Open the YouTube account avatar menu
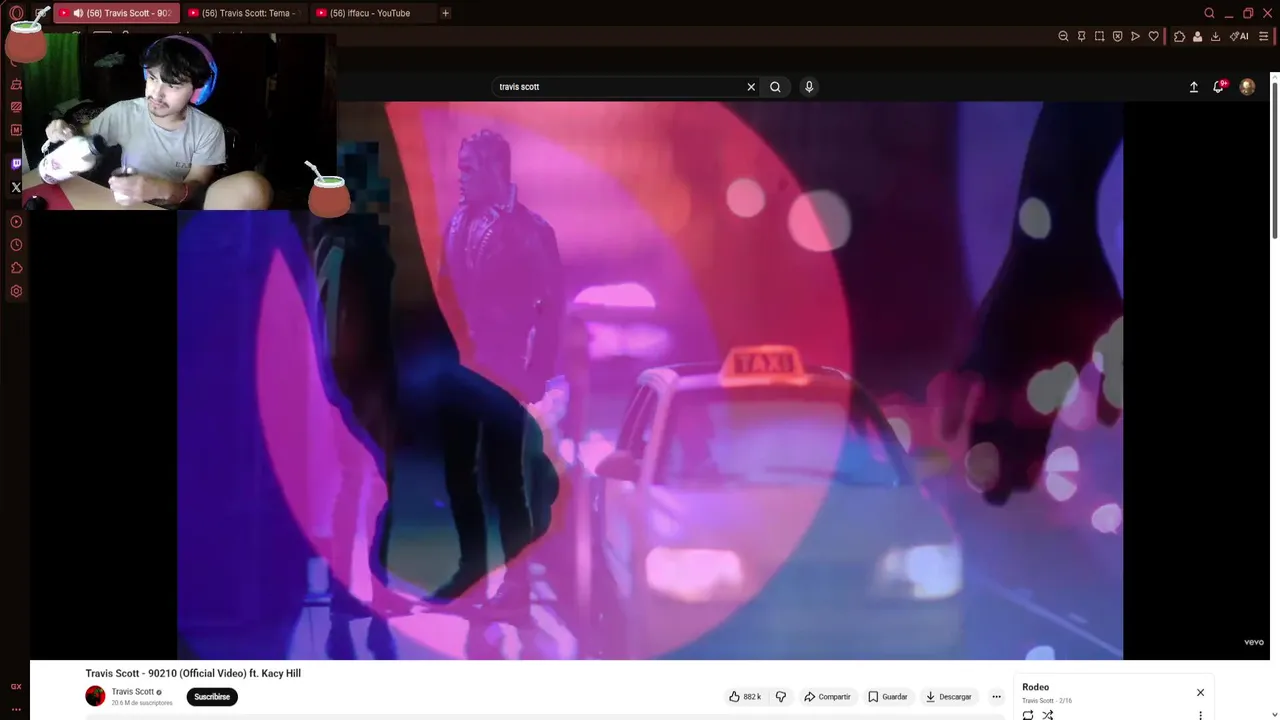The height and width of the screenshot is (720, 1280). click(x=1247, y=87)
